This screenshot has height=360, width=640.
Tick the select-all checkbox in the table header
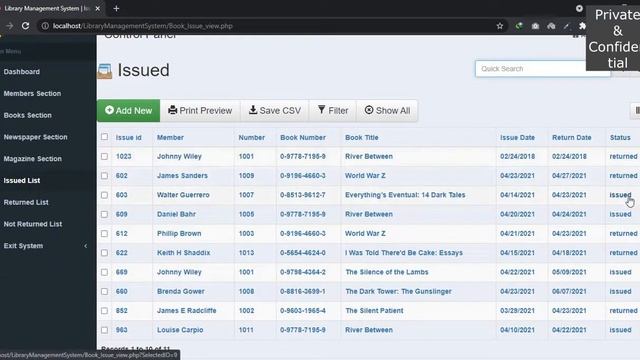pyautogui.click(x=104, y=137)
